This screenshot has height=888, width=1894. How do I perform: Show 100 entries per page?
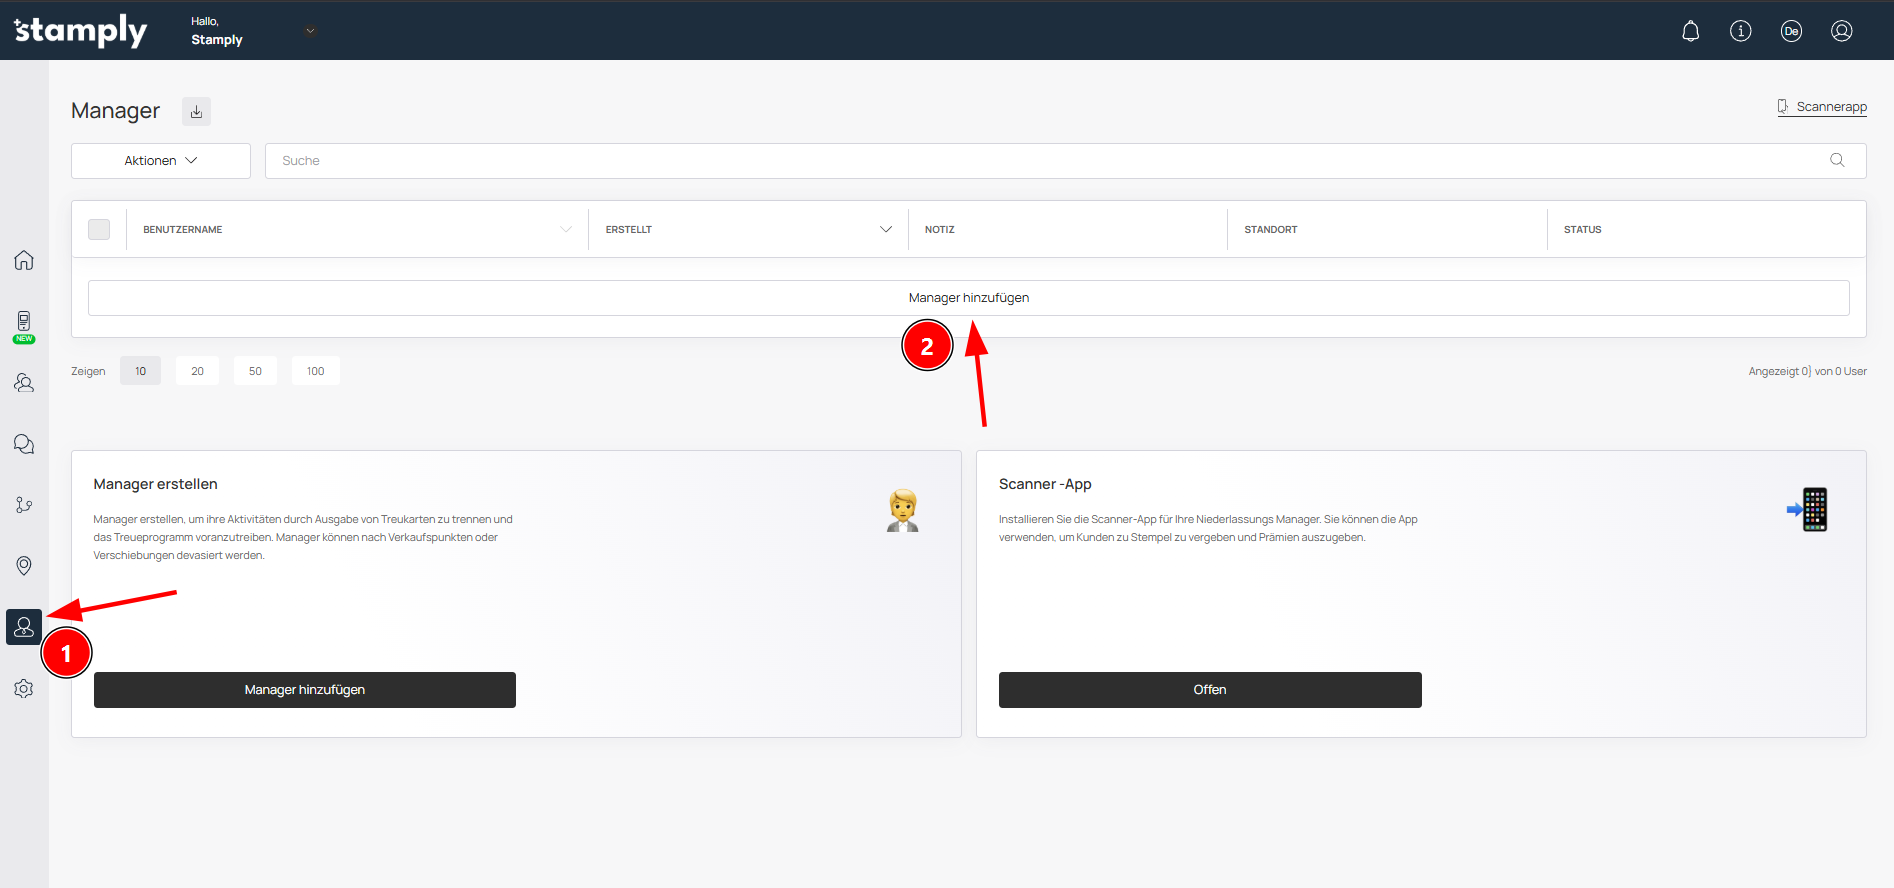point(315,371)
